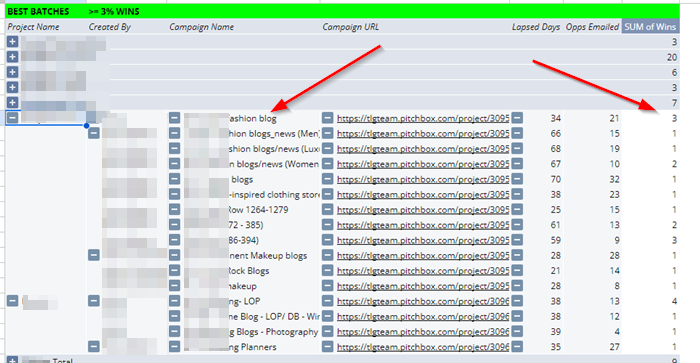Open pitchbox link in 'hion blogs_news (Men' row
The height and width of the screenshot is (363, 700).
423,134
